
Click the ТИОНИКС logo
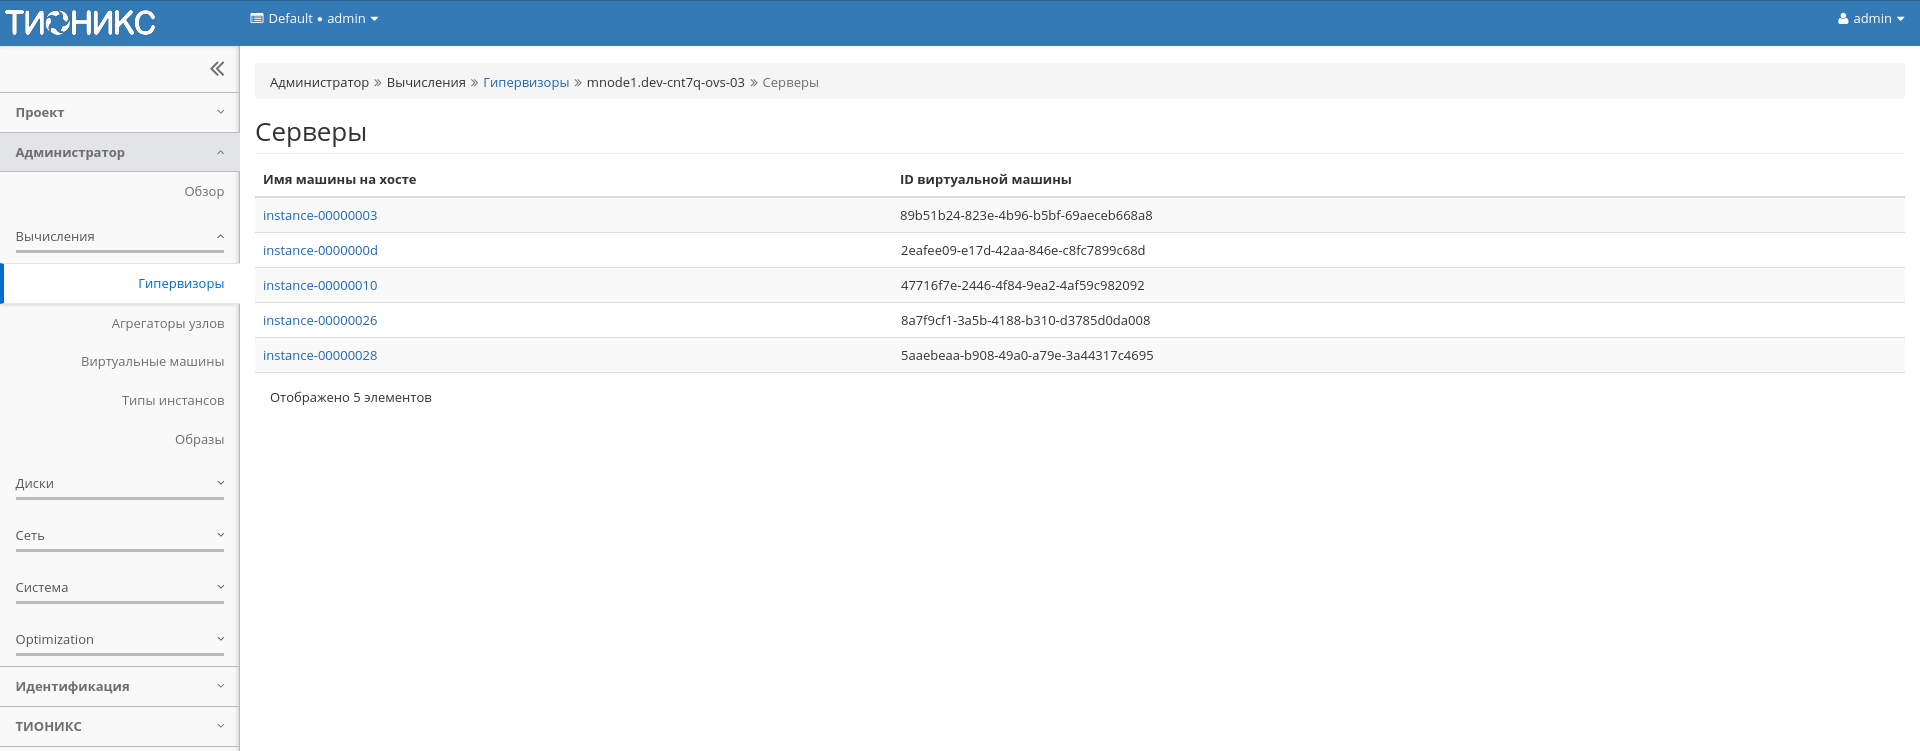(80, 22)
